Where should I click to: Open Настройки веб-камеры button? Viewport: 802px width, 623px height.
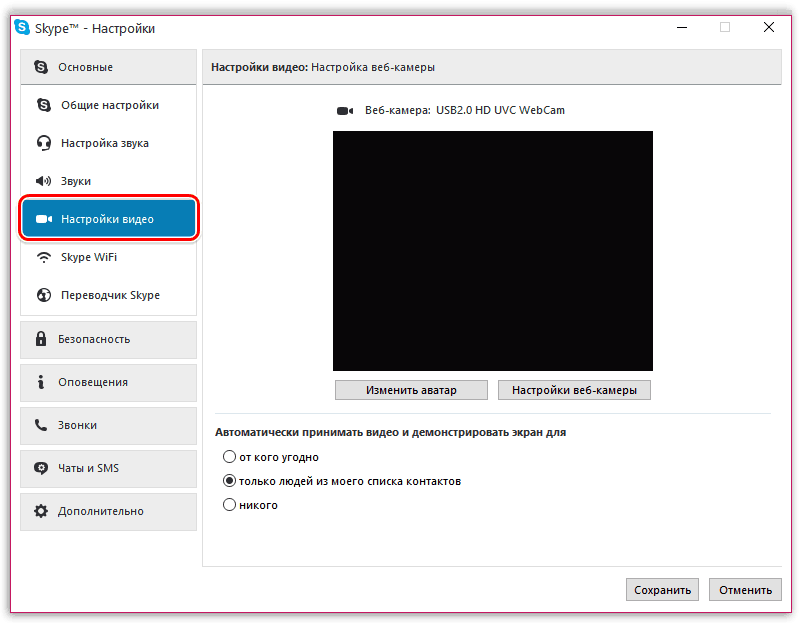click(574, 390)
